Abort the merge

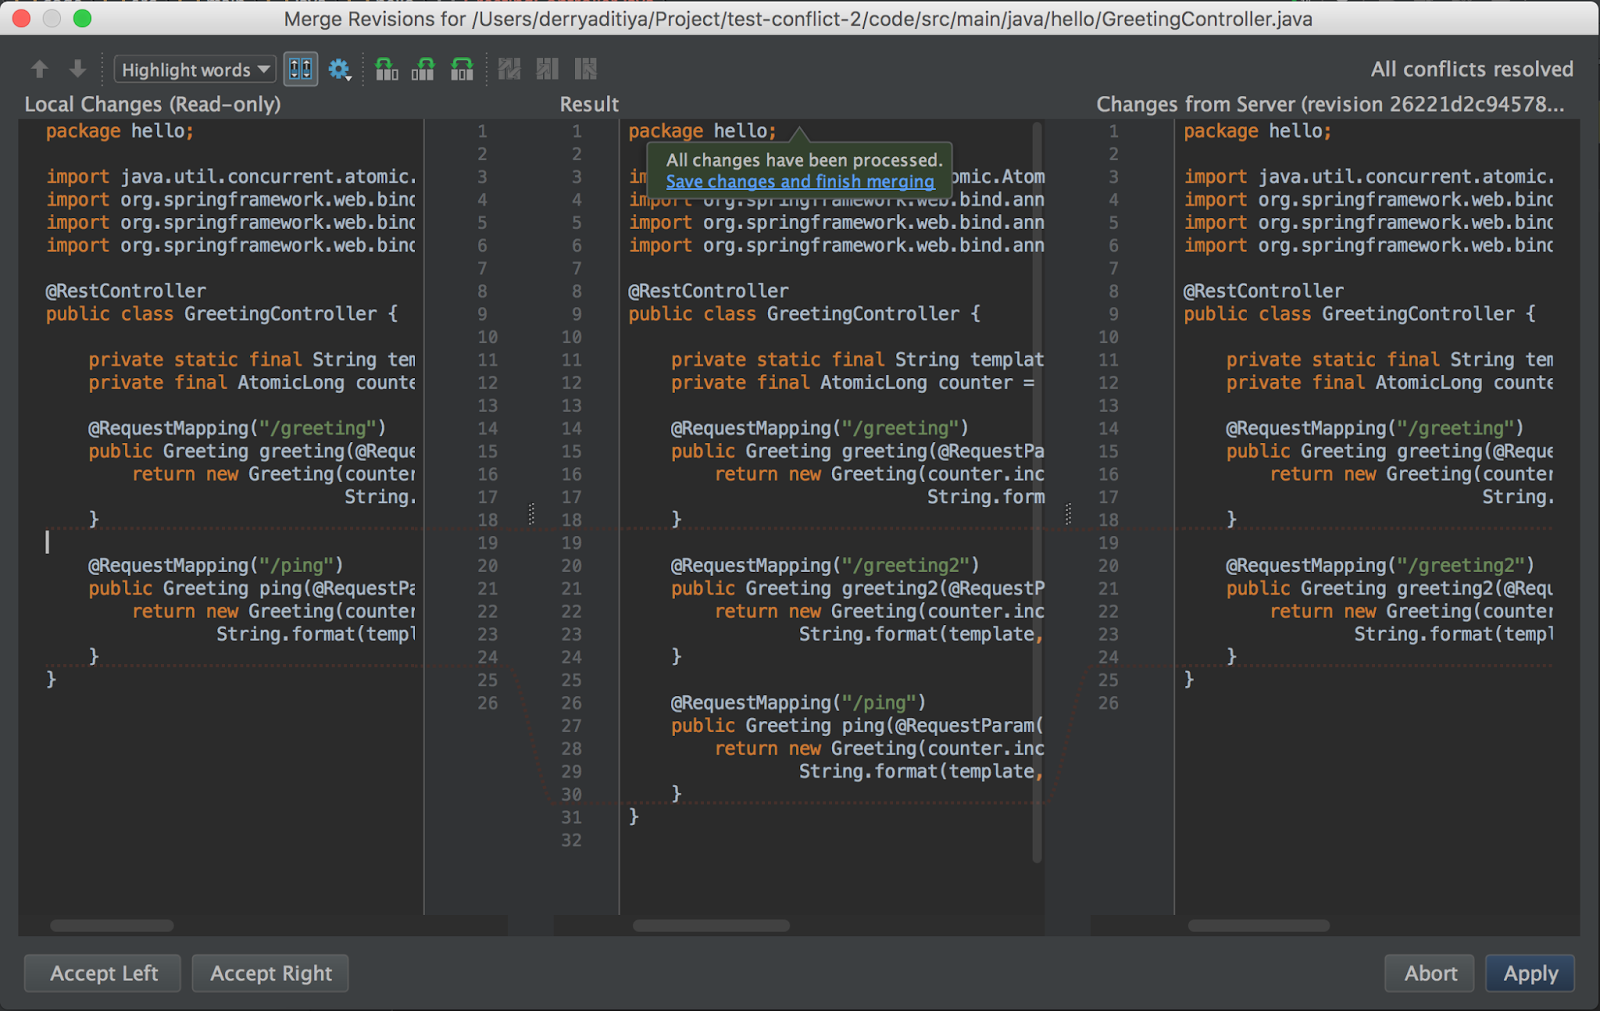click(x=1430, y=973)
